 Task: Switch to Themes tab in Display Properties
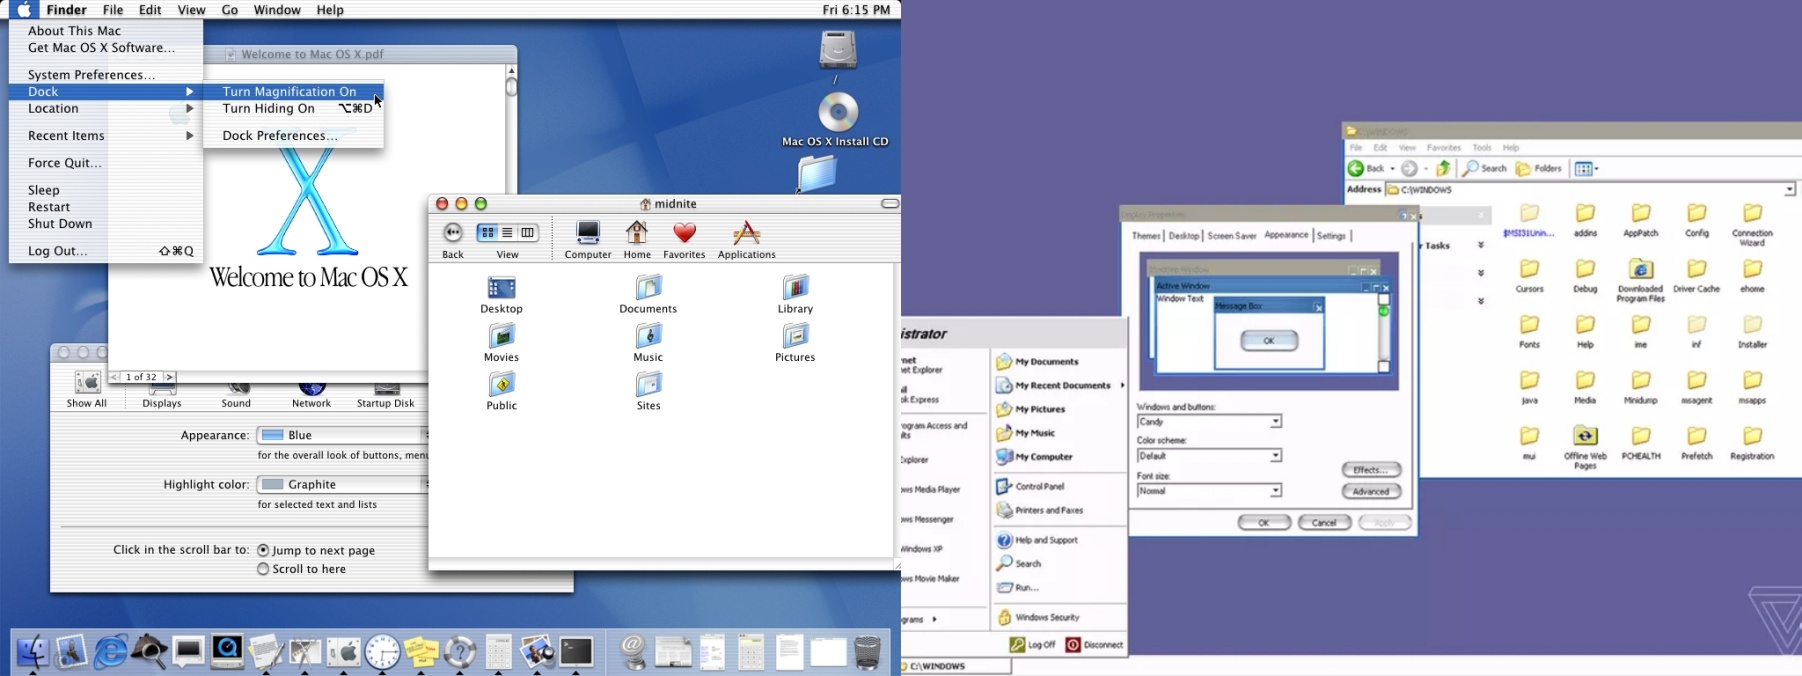[x=1146, y=236]
